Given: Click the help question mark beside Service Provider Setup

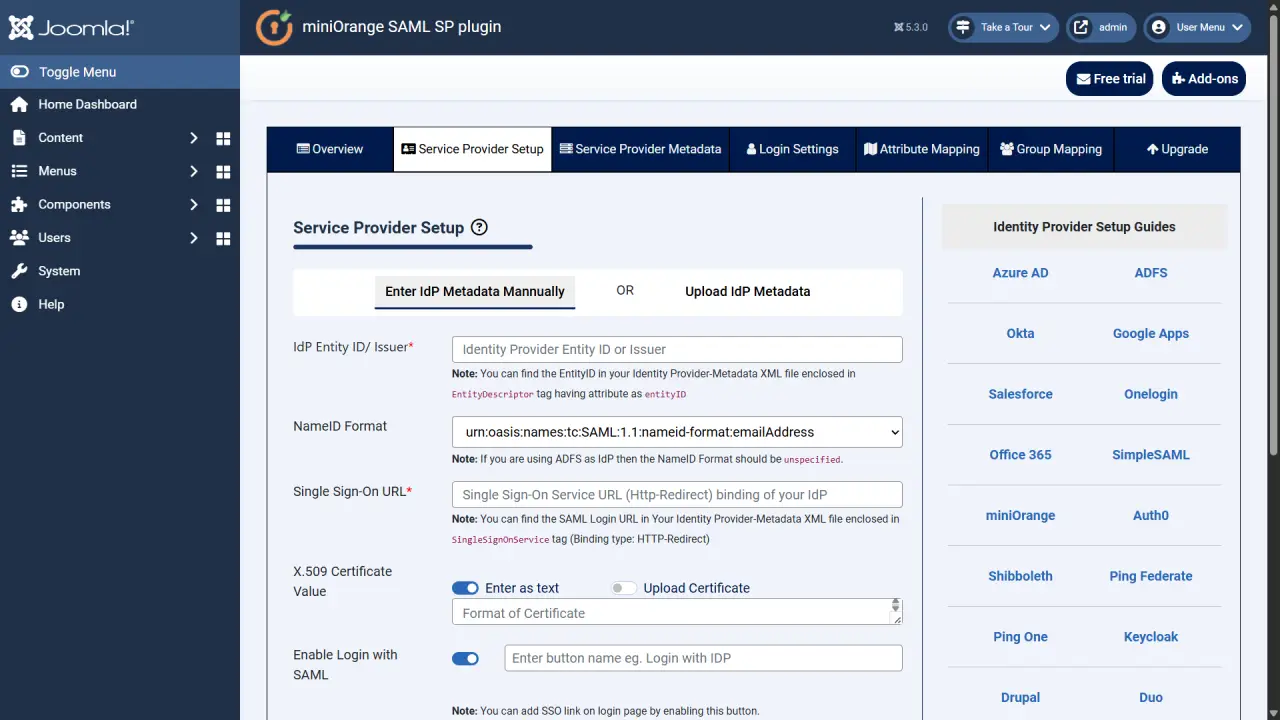Looking at the screenshot, I should 479,227.
